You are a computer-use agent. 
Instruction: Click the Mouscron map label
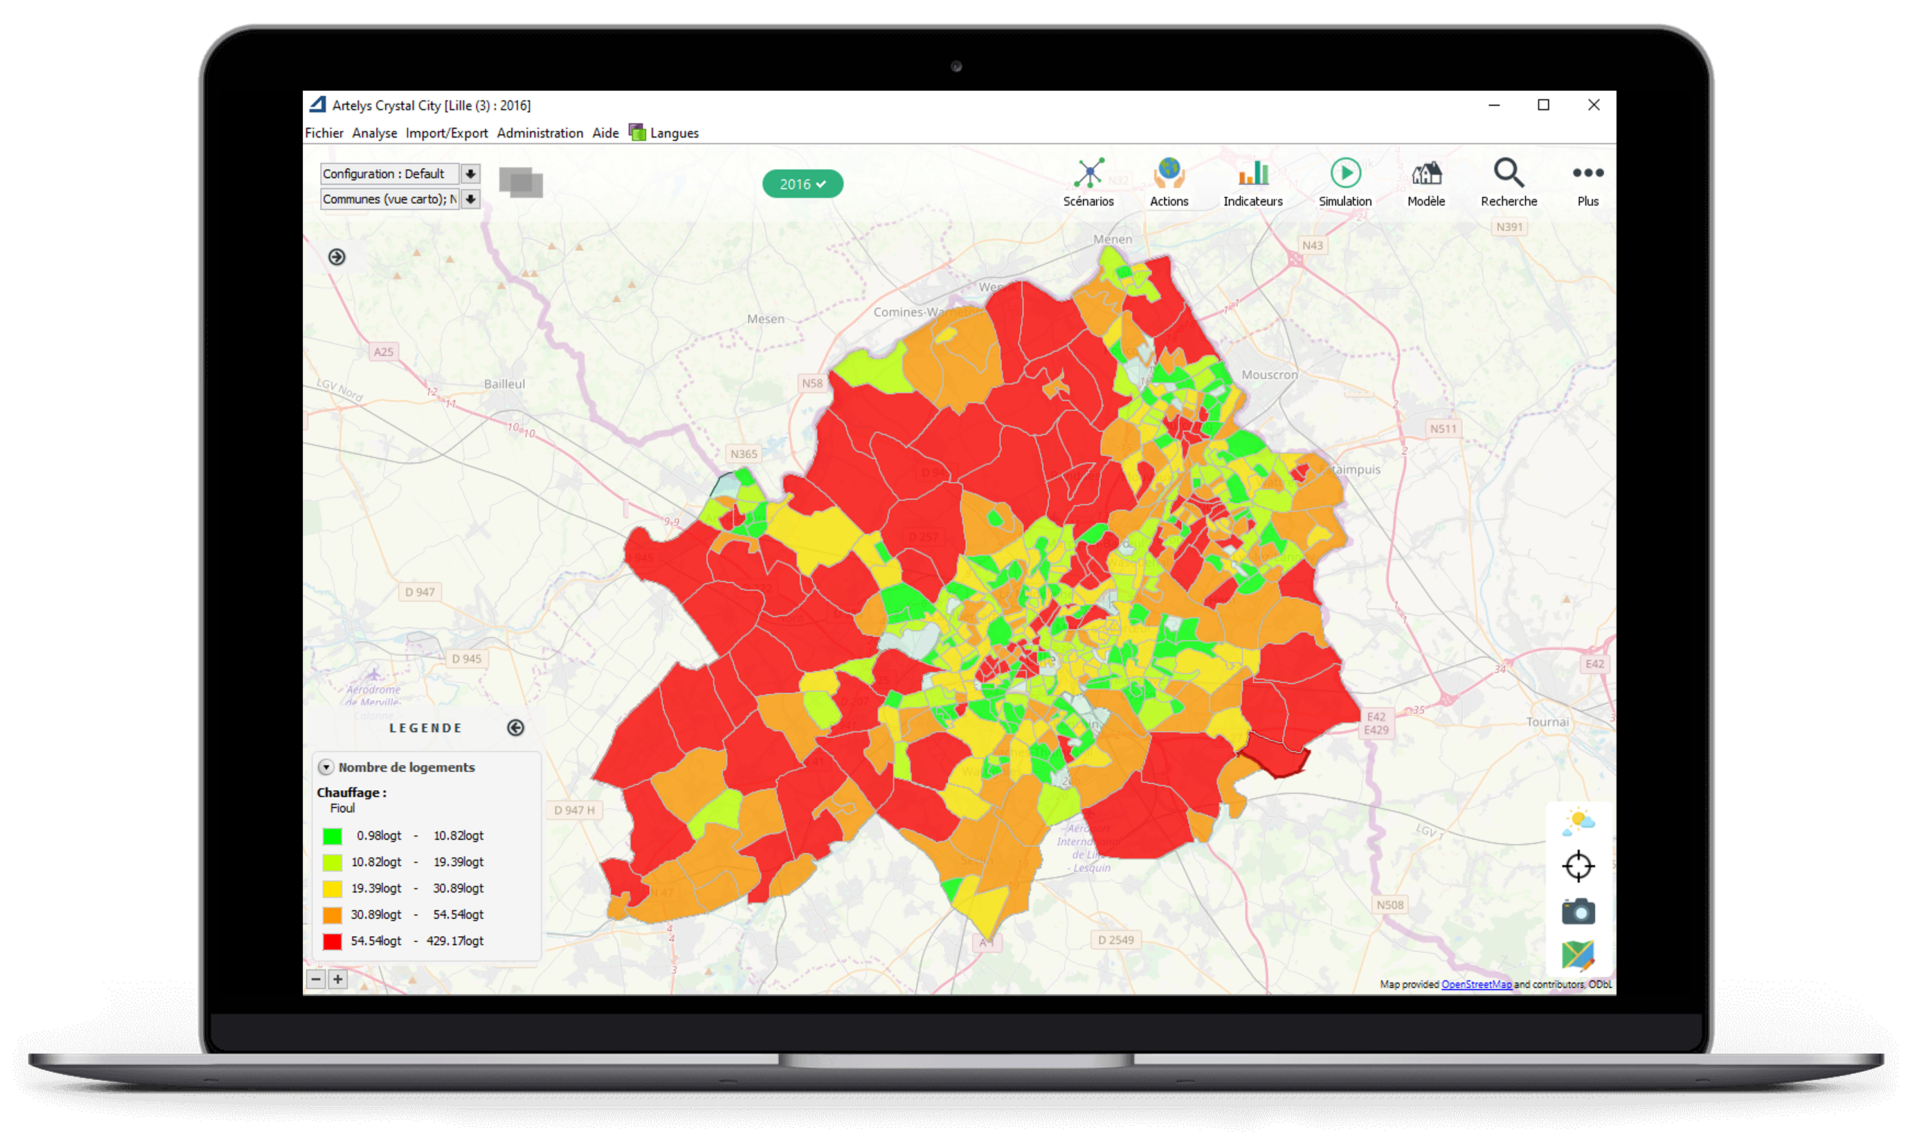[1269, 375]
